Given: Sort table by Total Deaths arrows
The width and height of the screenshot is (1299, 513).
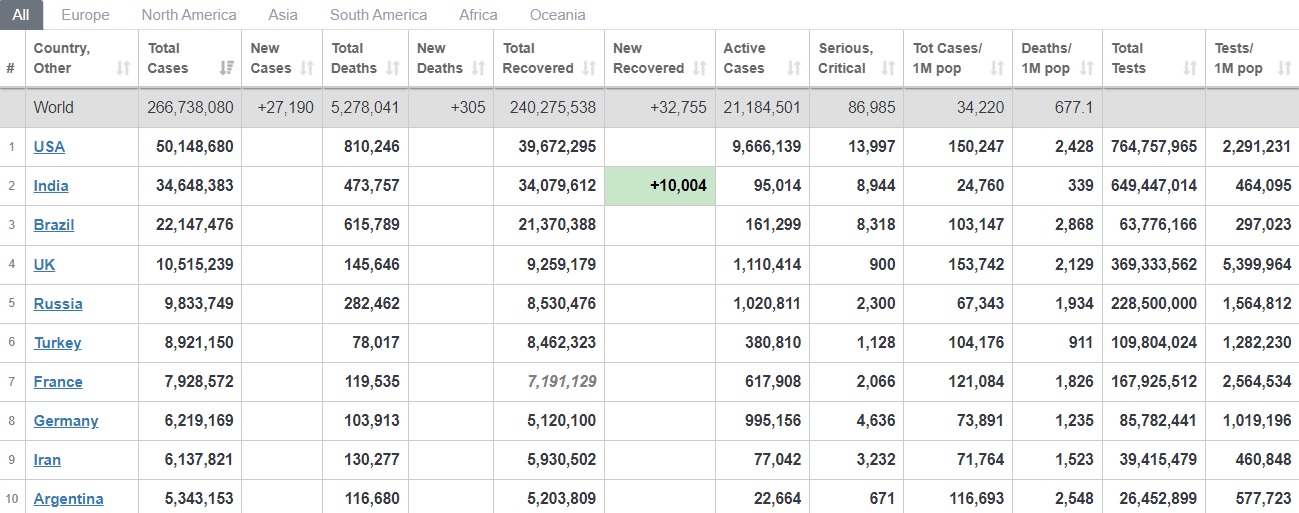Looking at the screenshot, I should click(393, 68).
